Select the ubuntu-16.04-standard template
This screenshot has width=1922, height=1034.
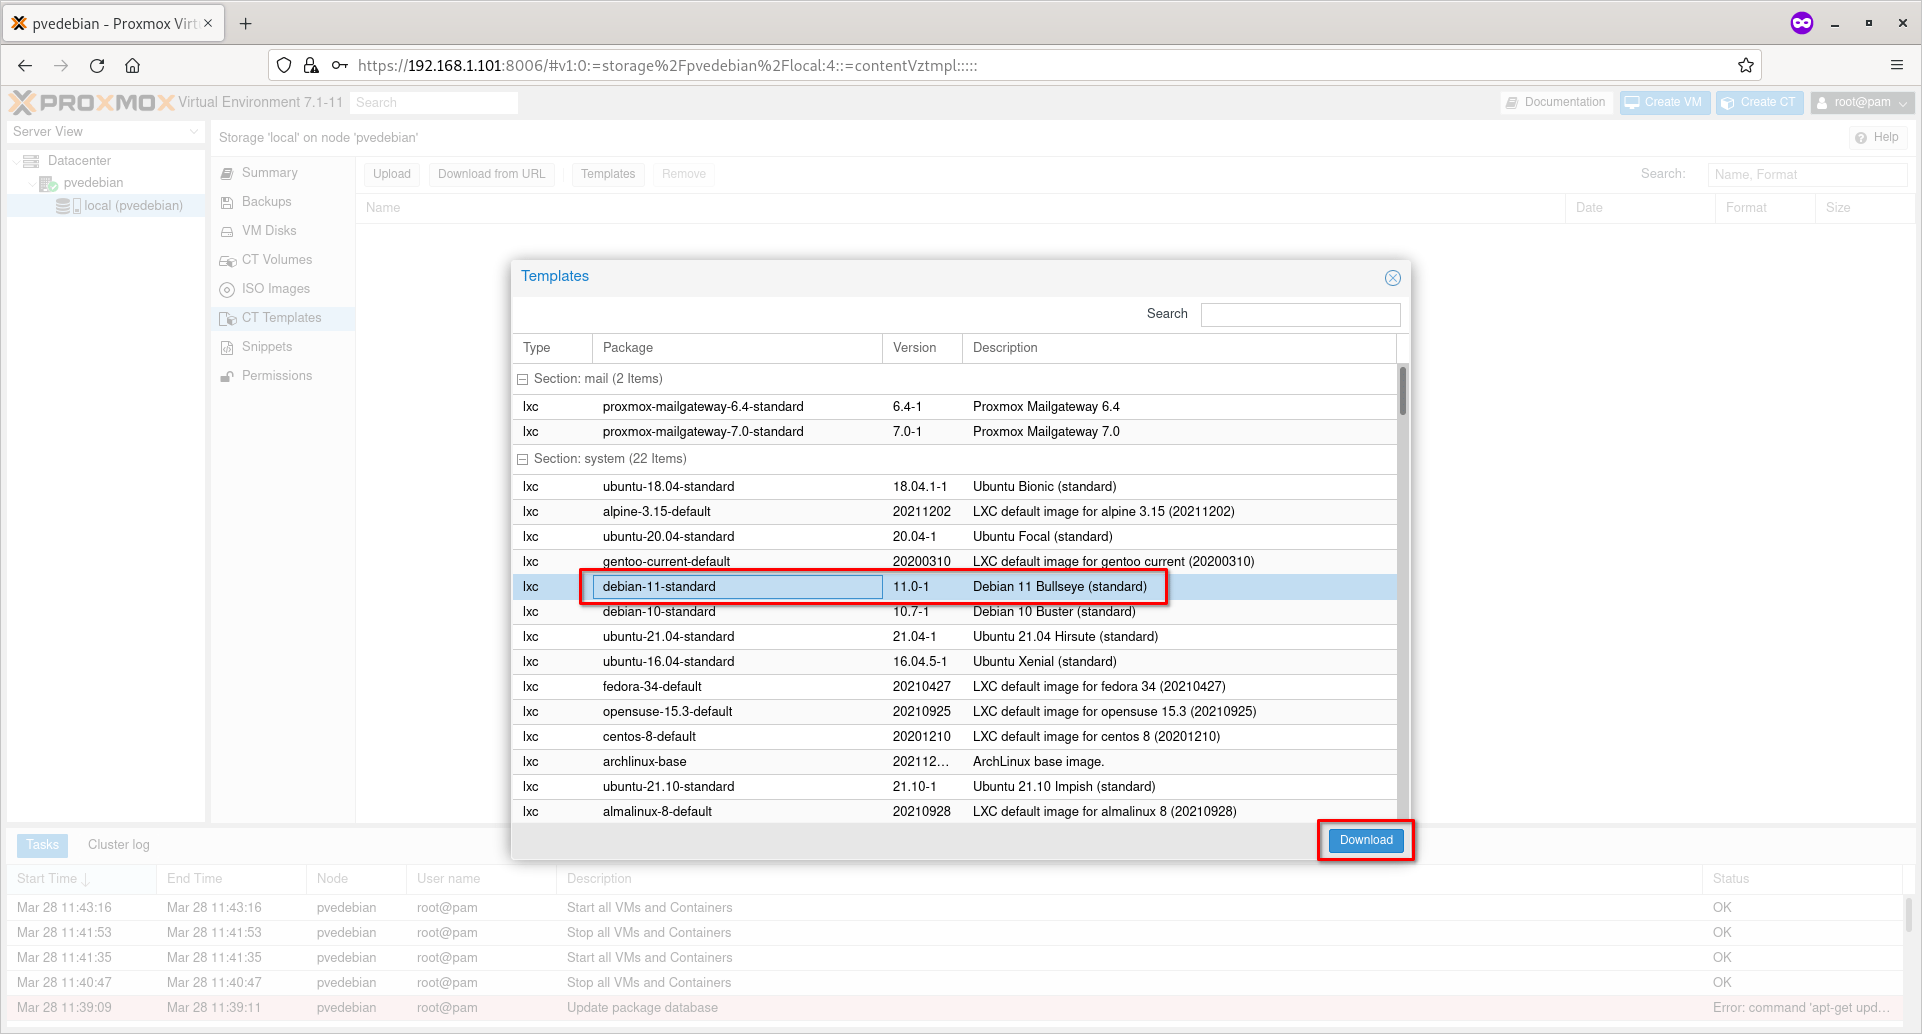[x=954, y=662]
